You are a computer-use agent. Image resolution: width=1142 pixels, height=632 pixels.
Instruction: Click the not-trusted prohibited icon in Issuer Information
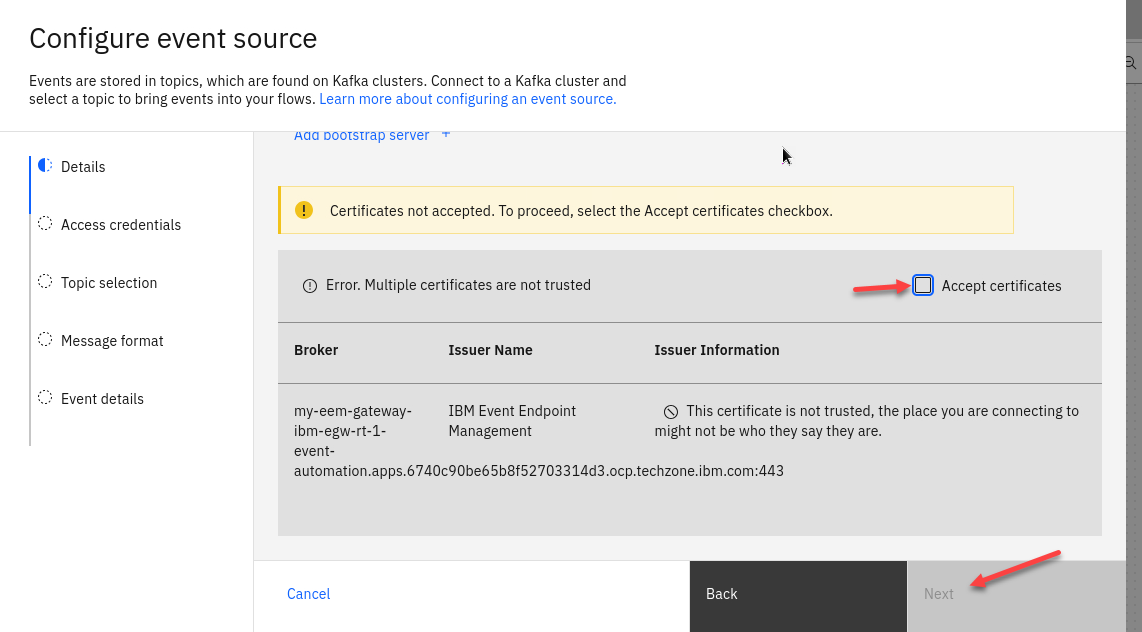[x=671, y=412]
